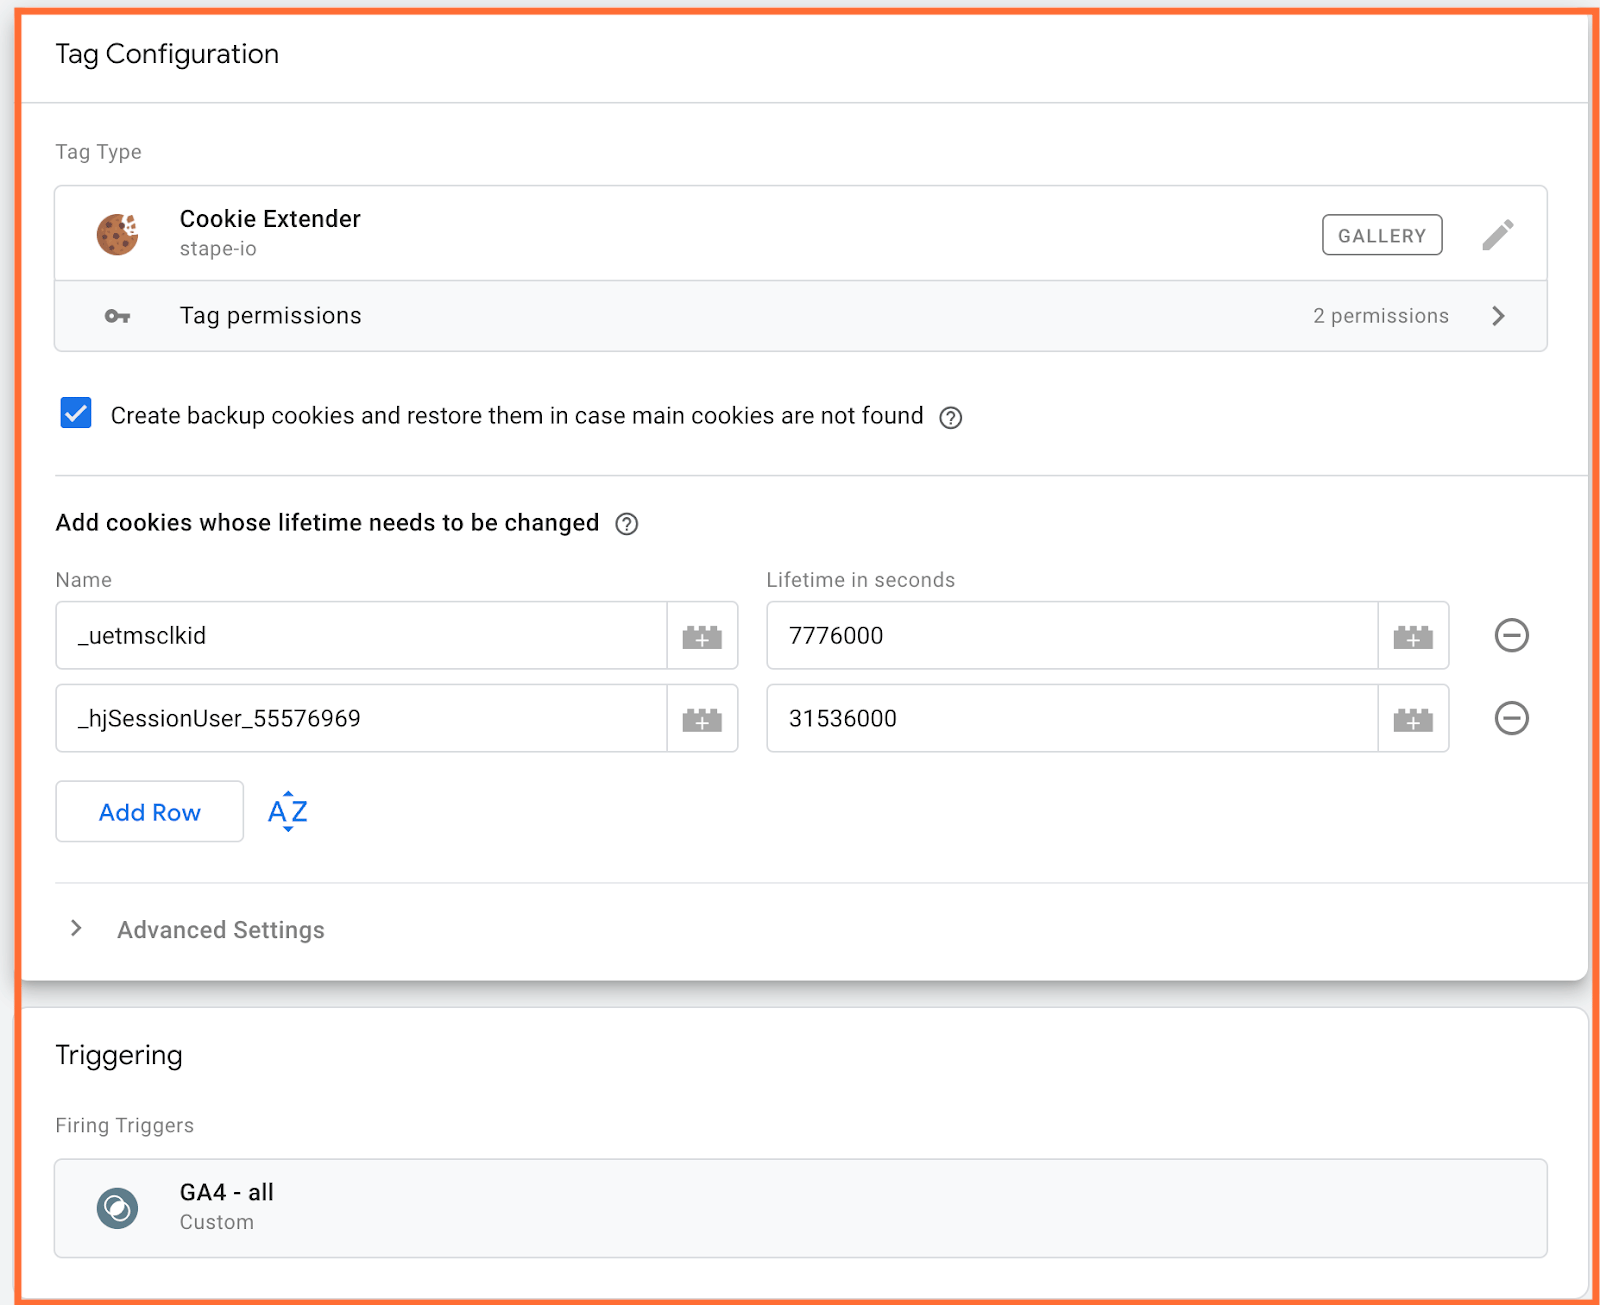This screenshot has width=1600, height=1305.
Task: Click the pencil edit icon for tag type
Action: [x=1497, y=235]
